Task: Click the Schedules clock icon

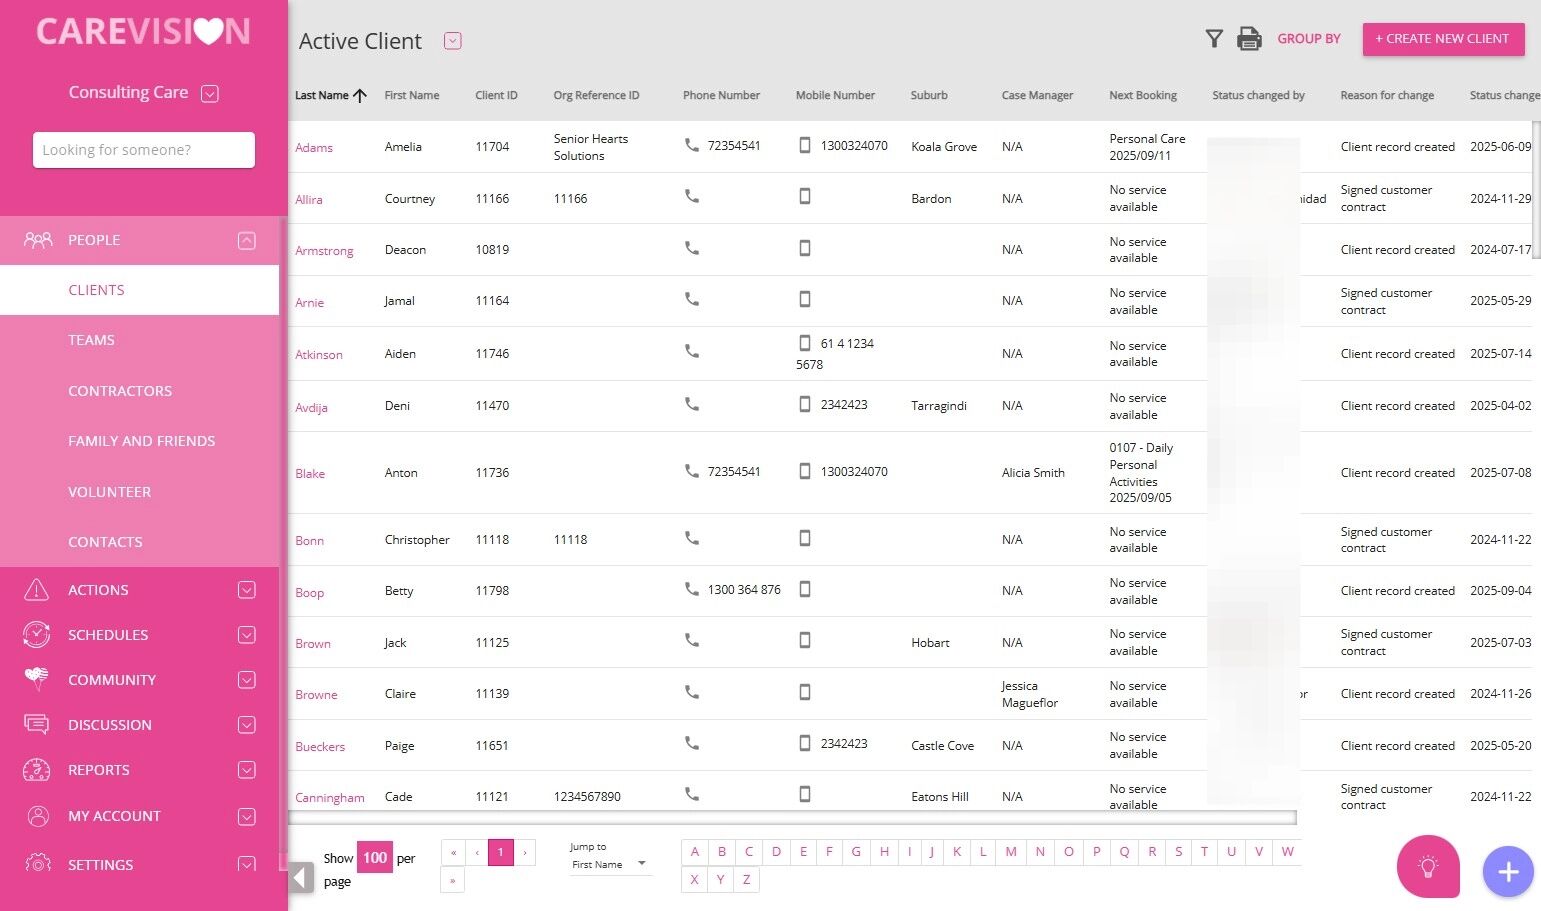Action: click(x=36, y=635)
